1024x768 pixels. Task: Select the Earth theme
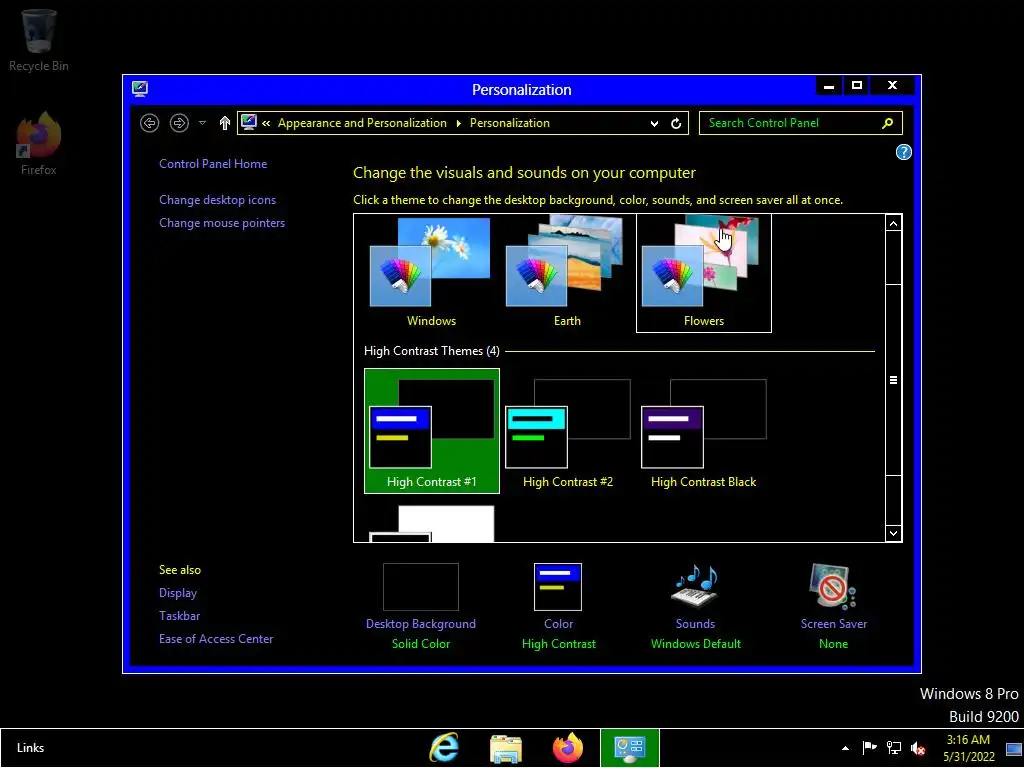coord(567,273)
